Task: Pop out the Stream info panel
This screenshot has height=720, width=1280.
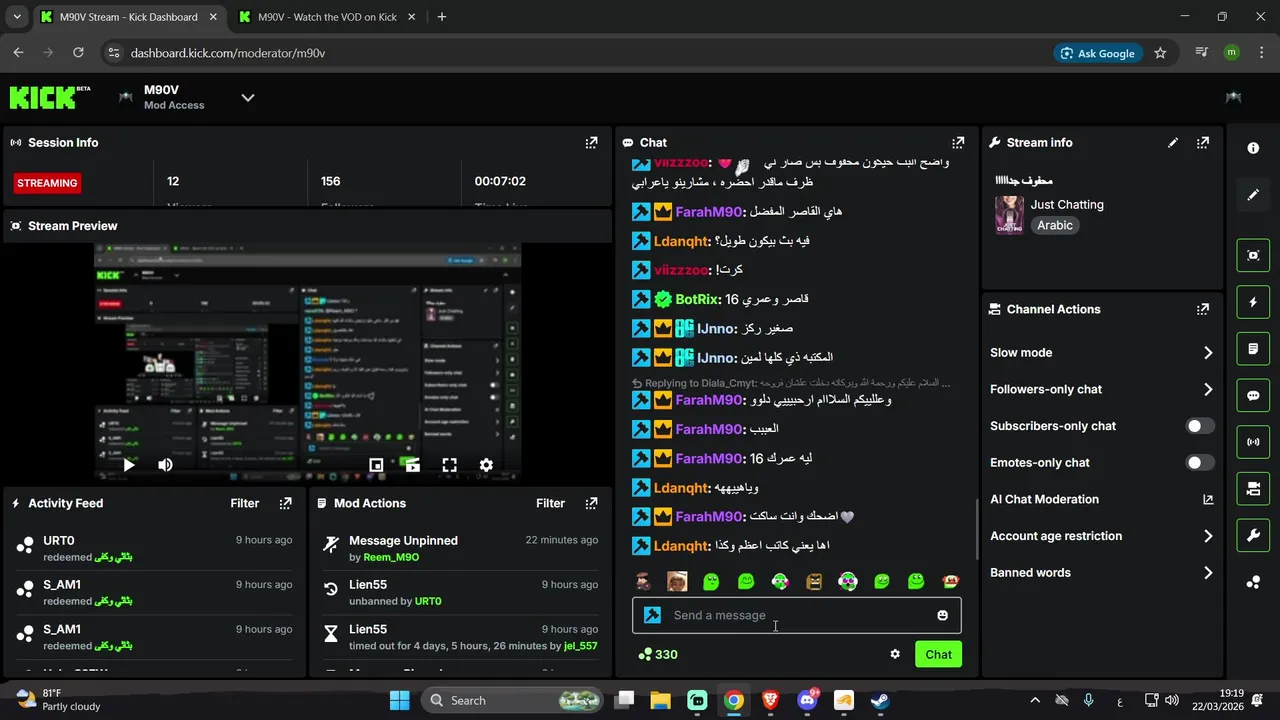Action: click(x=1203, y=143)
